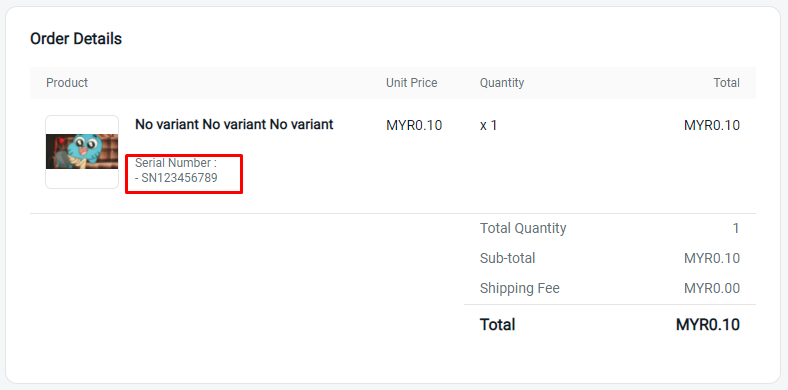Image resolution: width=788 pixels, height=390 pixels.
Task: Click the product row total amount
Action: tap(712, 126)
